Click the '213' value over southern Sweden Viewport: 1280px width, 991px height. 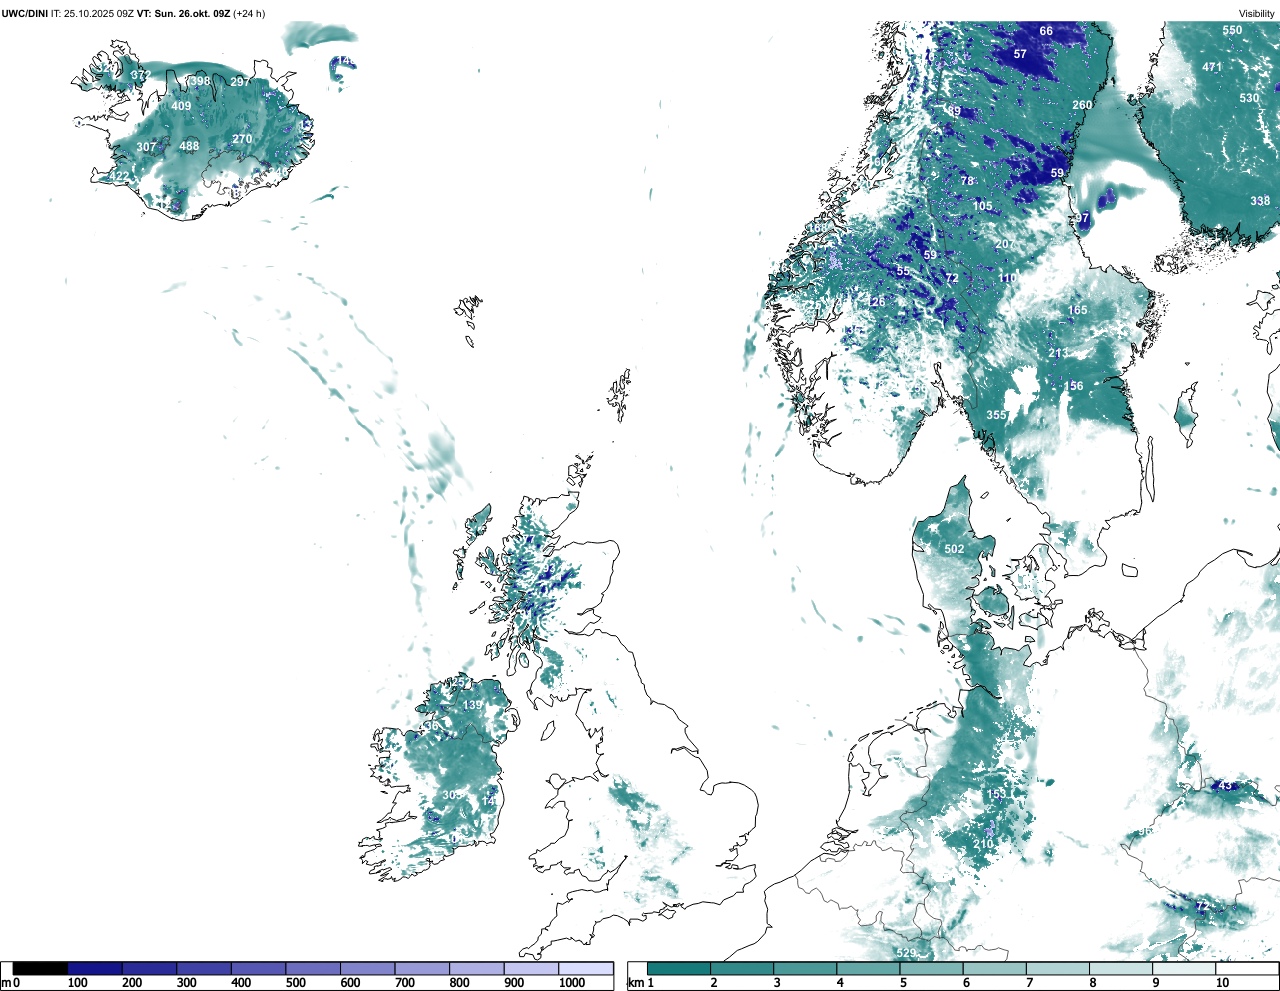click(x=1058, y=353)
